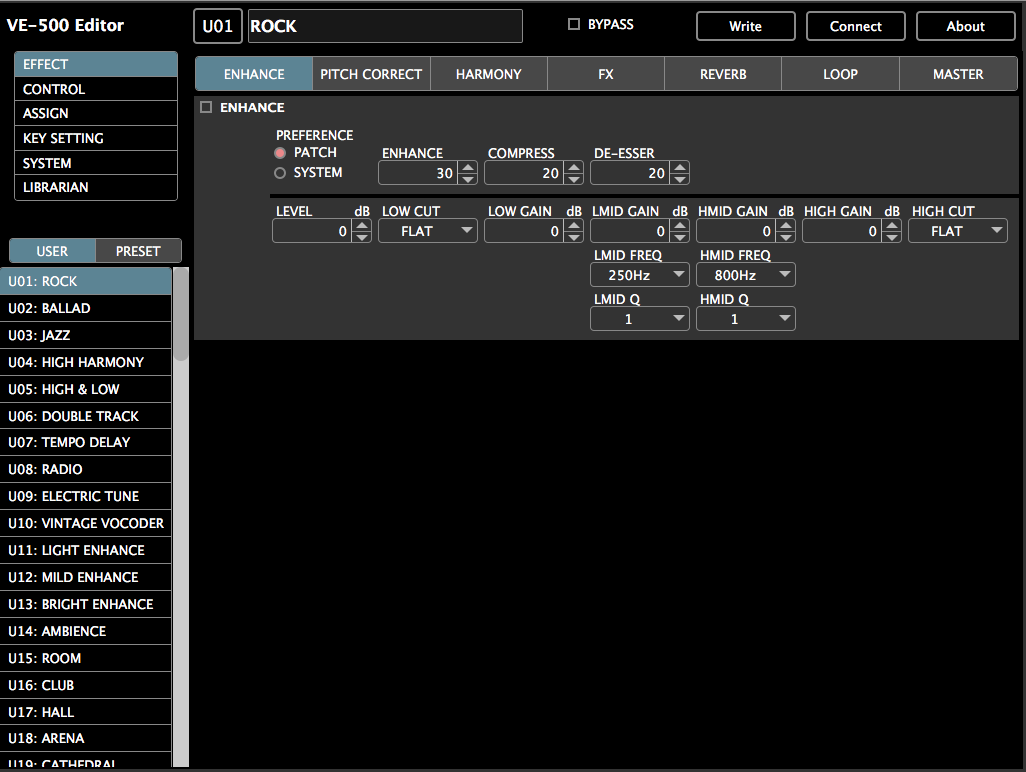This screenshot has width=1026, height=772.
Task: Switch patch list to PRESET
Action: 138,251
